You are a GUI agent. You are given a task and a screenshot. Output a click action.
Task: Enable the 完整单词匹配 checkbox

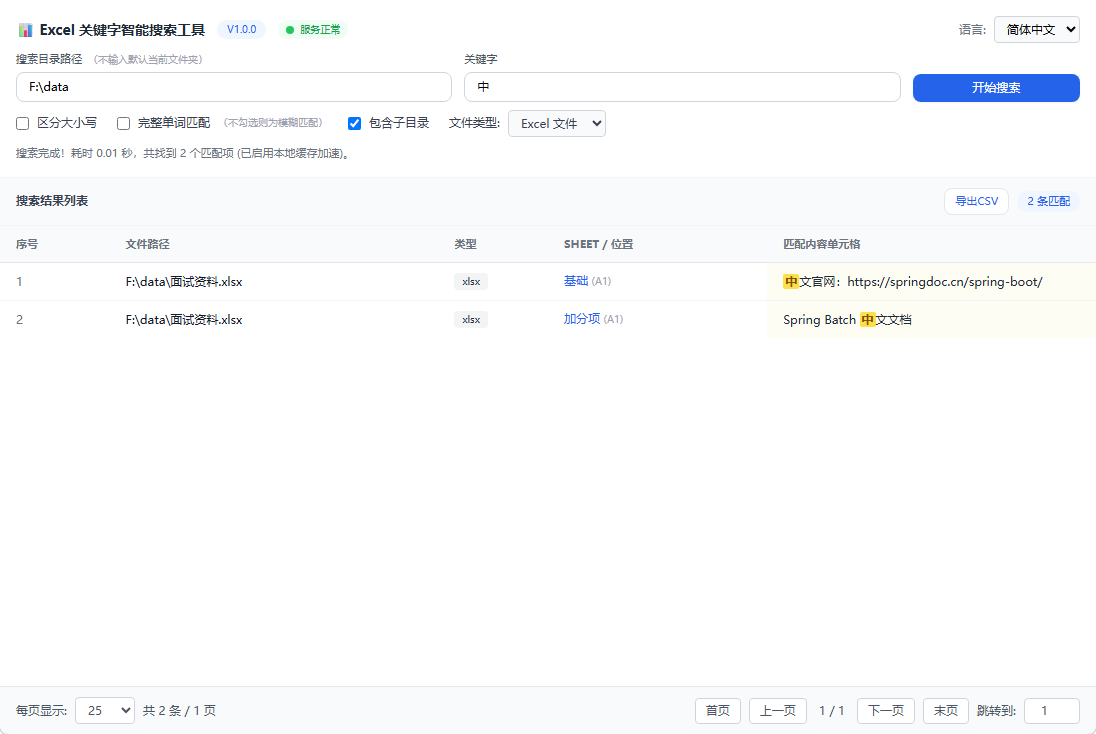click(123, 124)
